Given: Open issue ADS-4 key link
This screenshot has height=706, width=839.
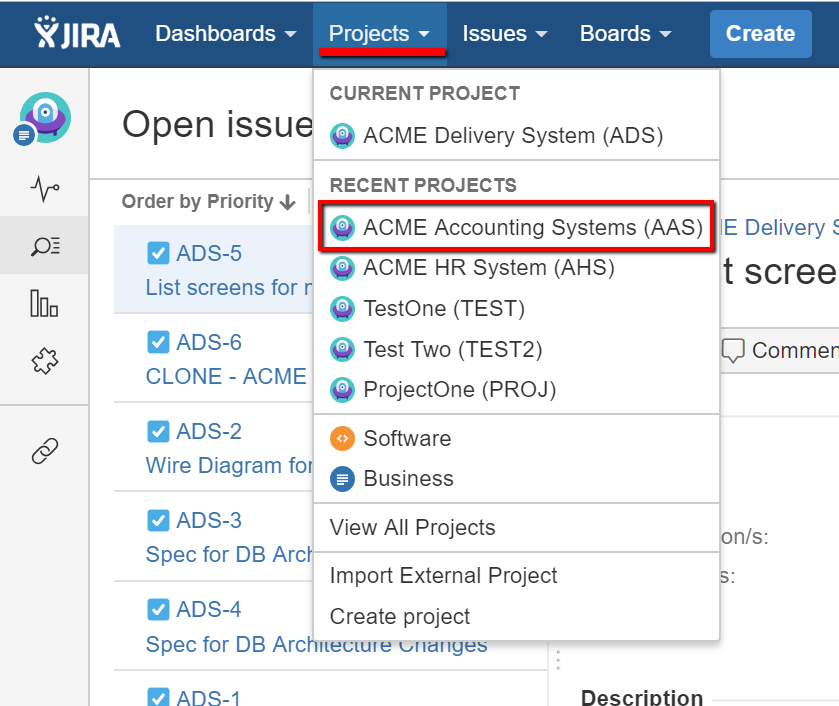Looking at the screenshot, I should click(x=209, y=609).
